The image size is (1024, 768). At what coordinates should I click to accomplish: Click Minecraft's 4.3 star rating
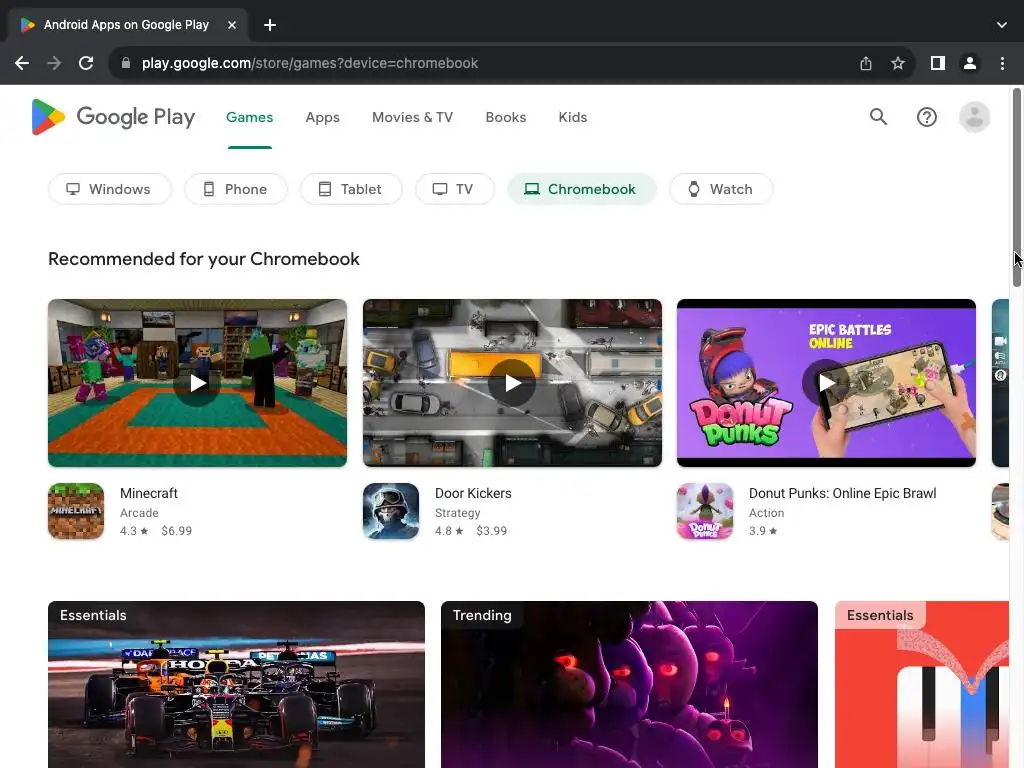134,531
